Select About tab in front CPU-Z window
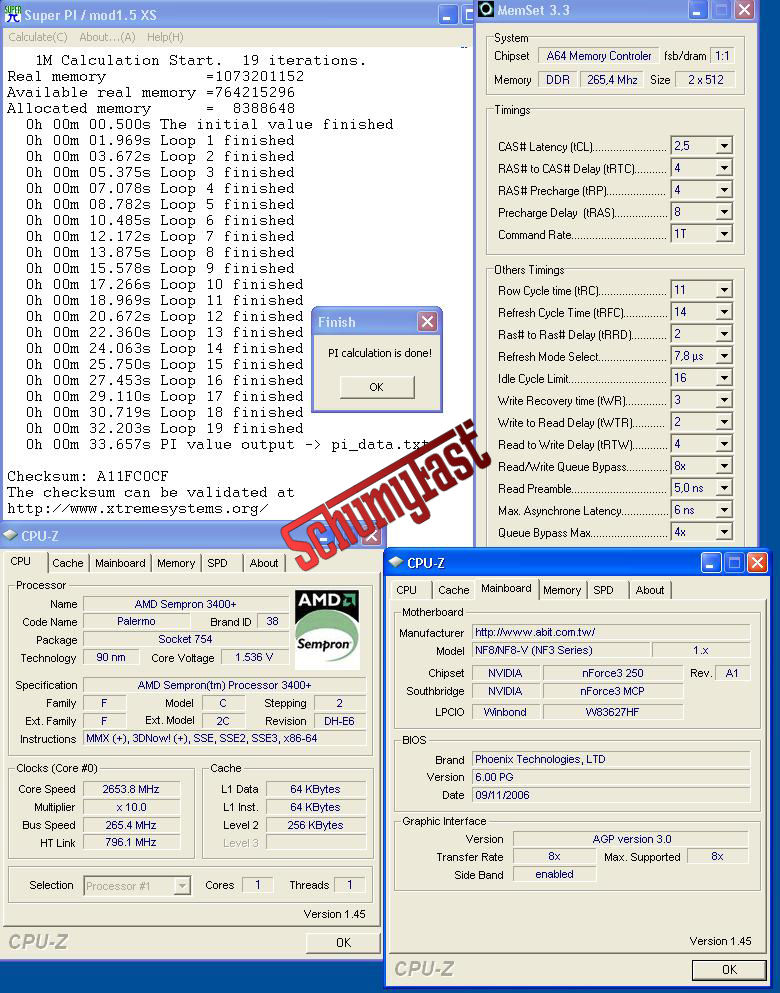The image size is (780, 993). 650,590
